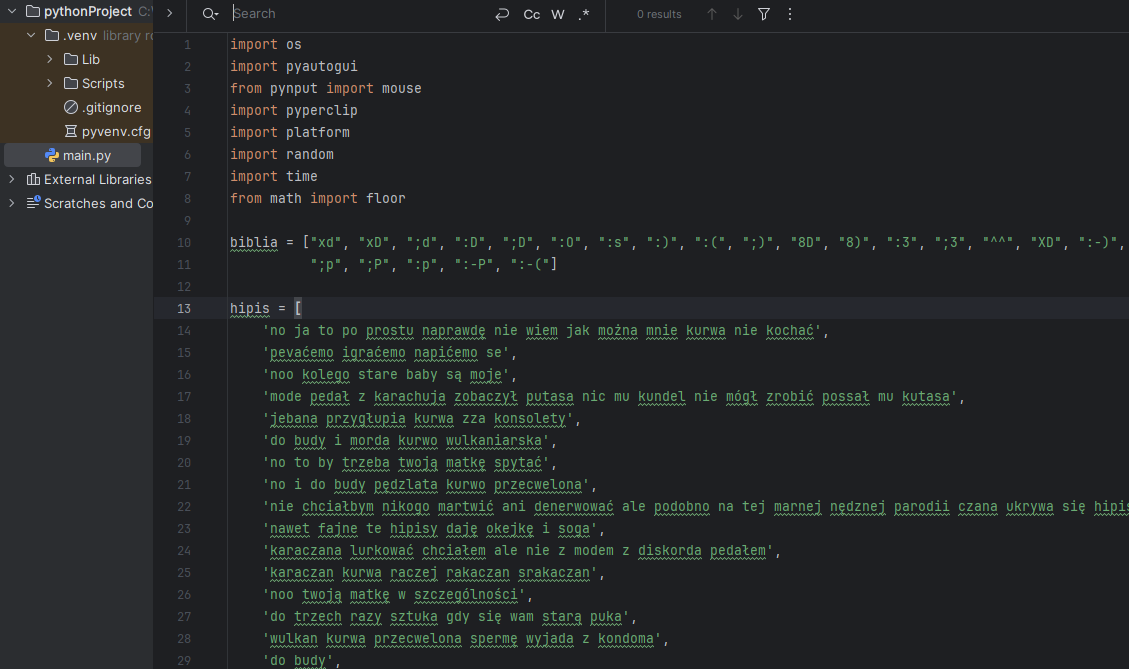Click the Scratches and Consoles icon
The image size is (1129, 669).
(x=33, y=203)
